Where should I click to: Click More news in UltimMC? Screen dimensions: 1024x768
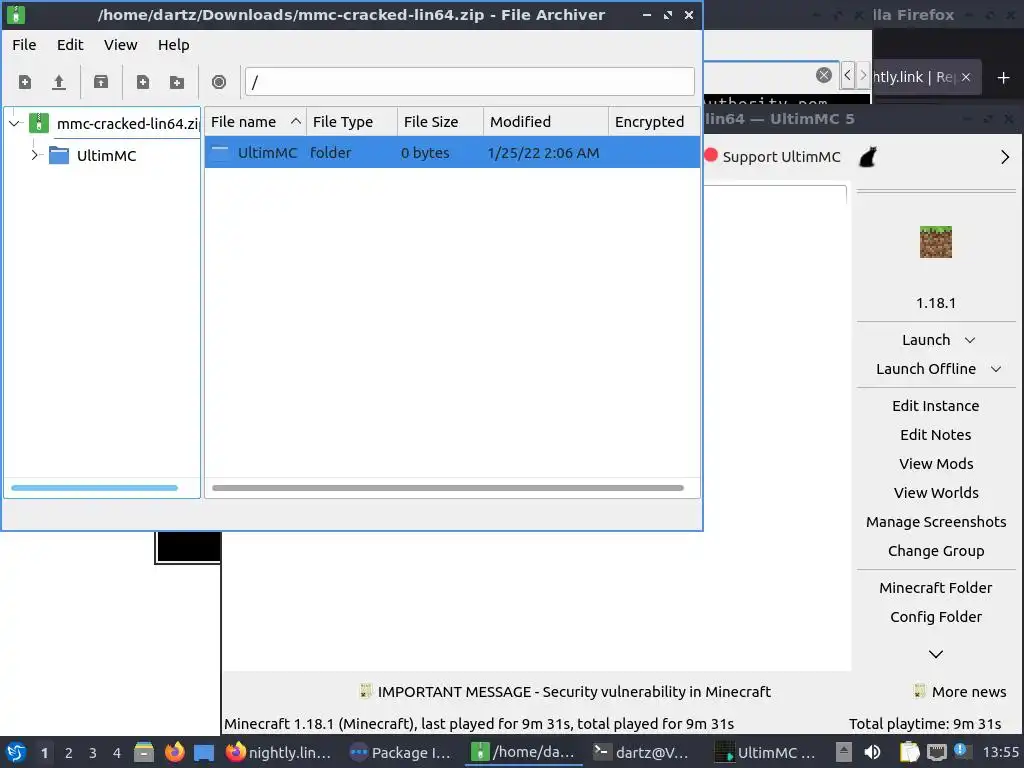click(x=960, y=692)
